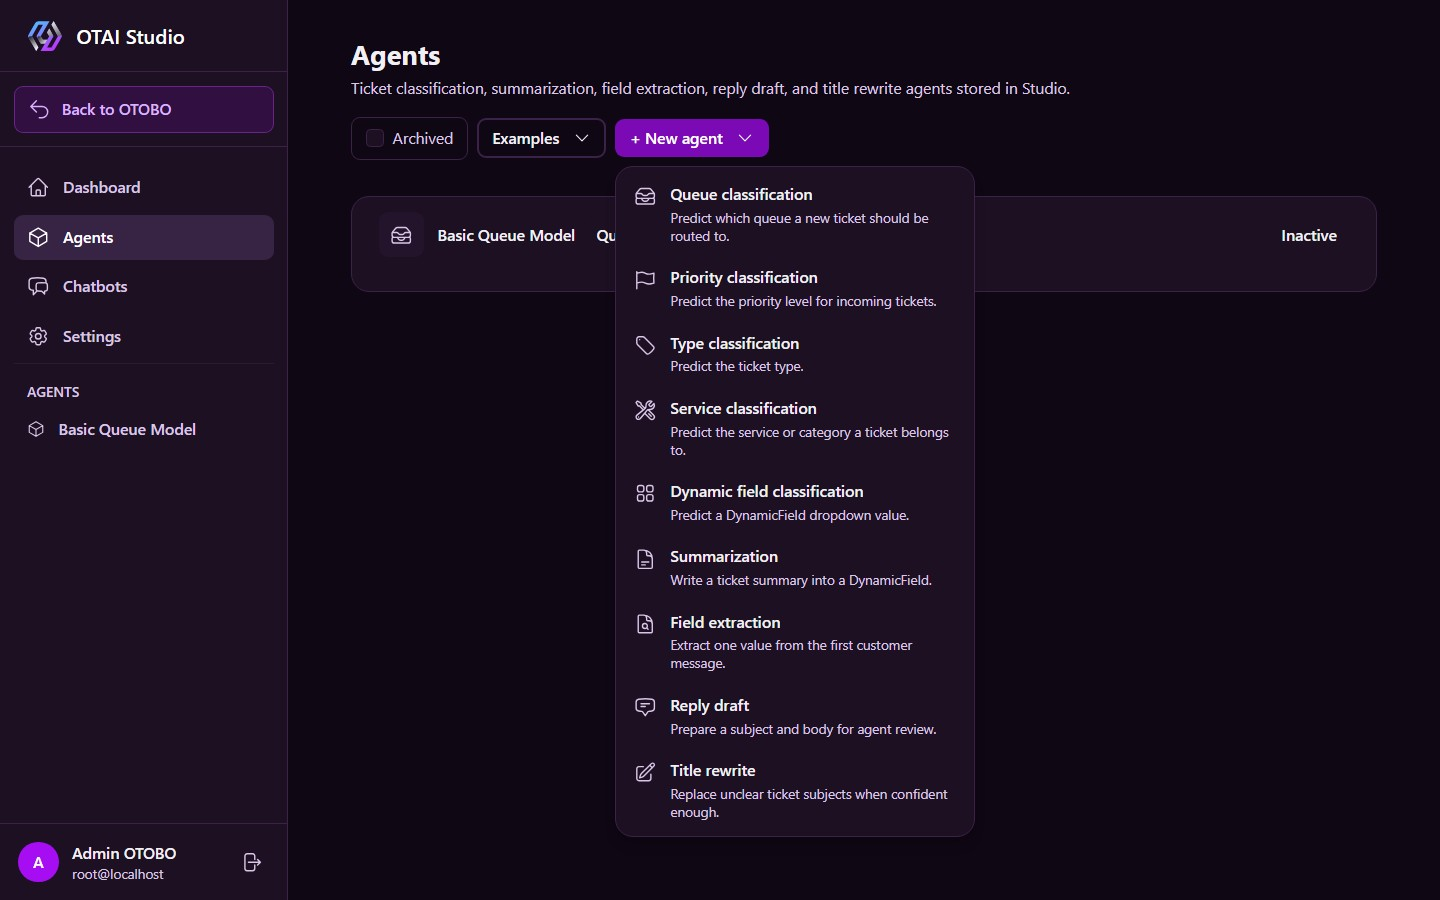Open Basic Queue Model label in sidebar
This screenshot has width=1440, height=900.
tap(127, 429)
